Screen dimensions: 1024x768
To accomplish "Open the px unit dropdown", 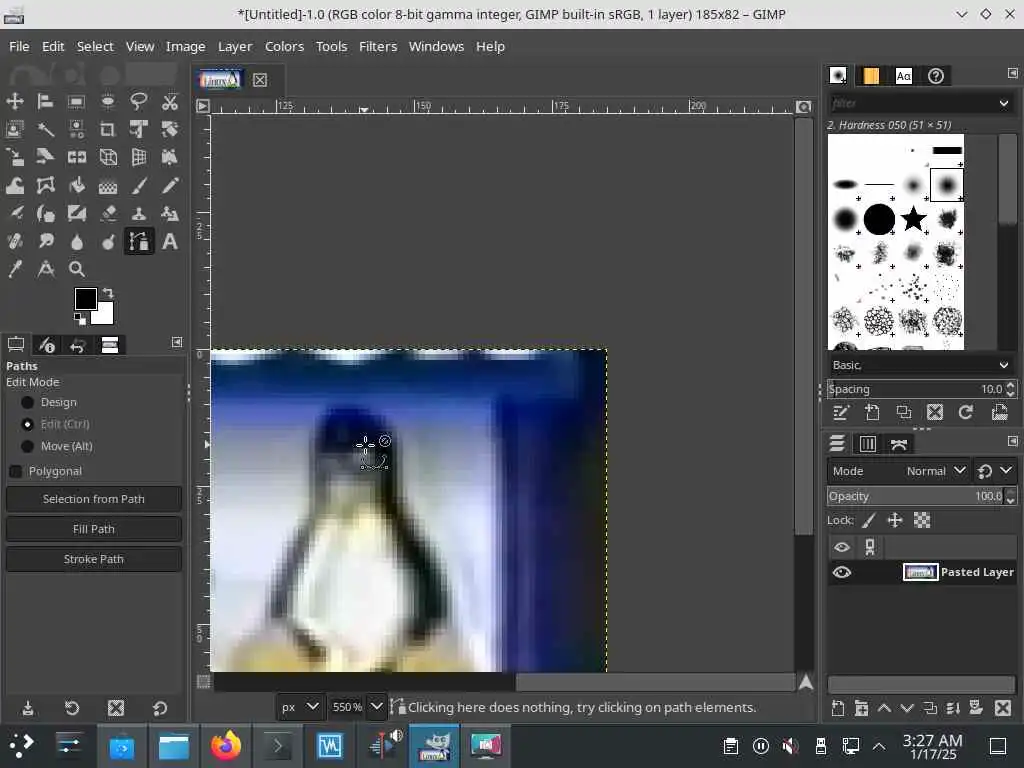I will click(x=300, y=707).
